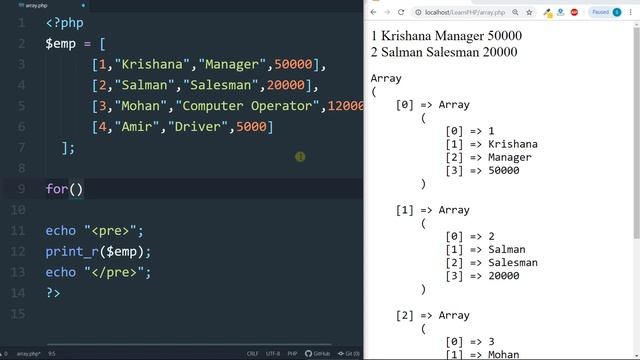640x360 pixels.
Task: Click "Driver" string on line 6
Action: [x=198, y=127]
